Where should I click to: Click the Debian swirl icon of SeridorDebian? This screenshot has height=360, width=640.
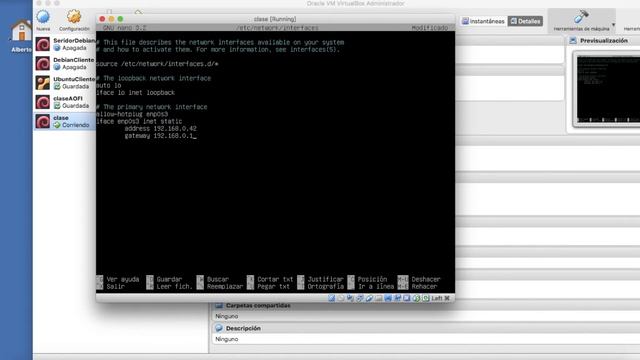point(43,44)
